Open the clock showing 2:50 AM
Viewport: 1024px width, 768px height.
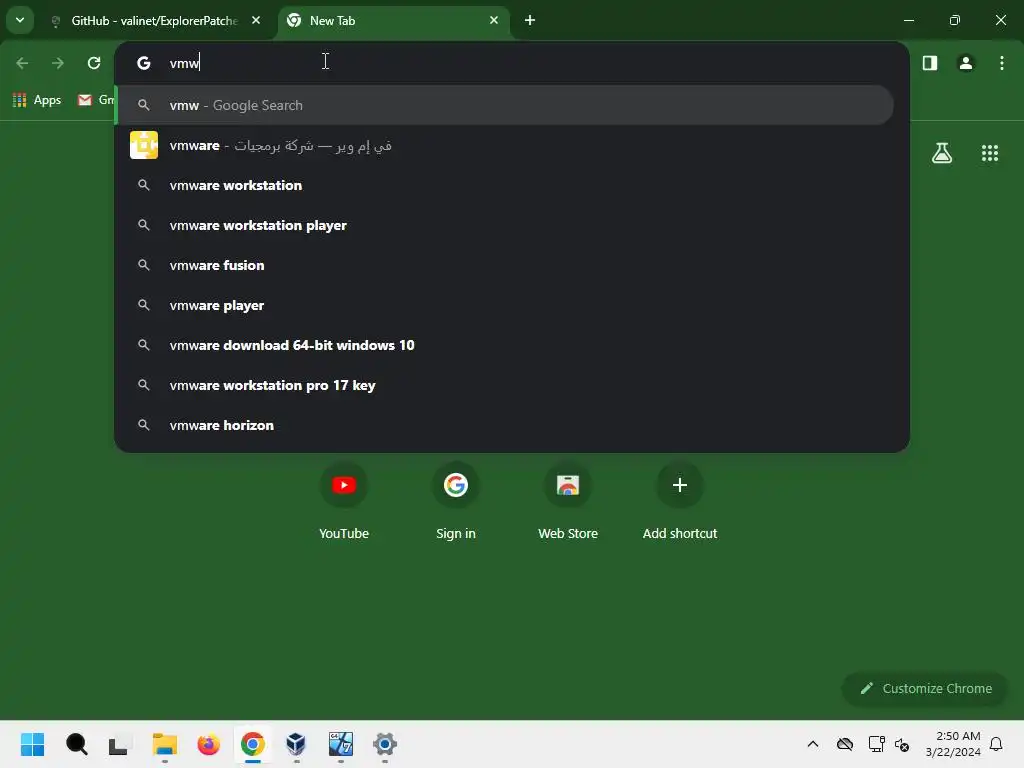pos(952,744)
